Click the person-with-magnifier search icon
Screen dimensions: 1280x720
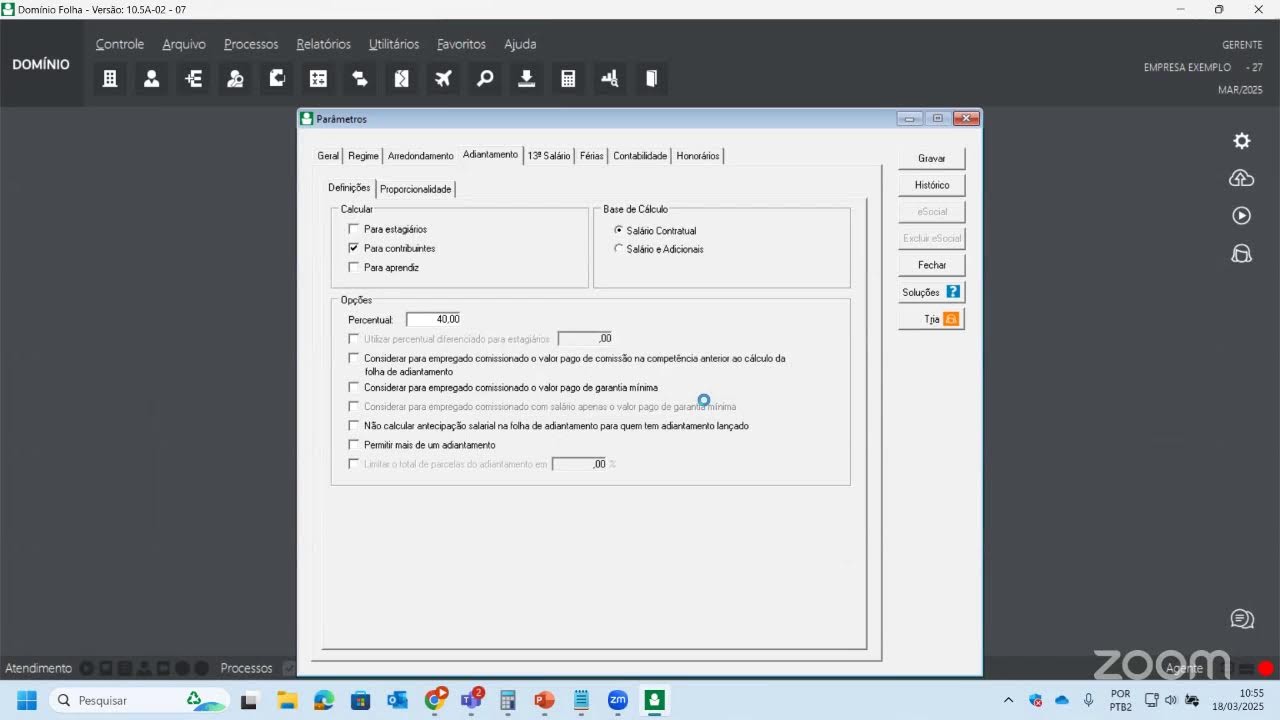pos(235,79)
